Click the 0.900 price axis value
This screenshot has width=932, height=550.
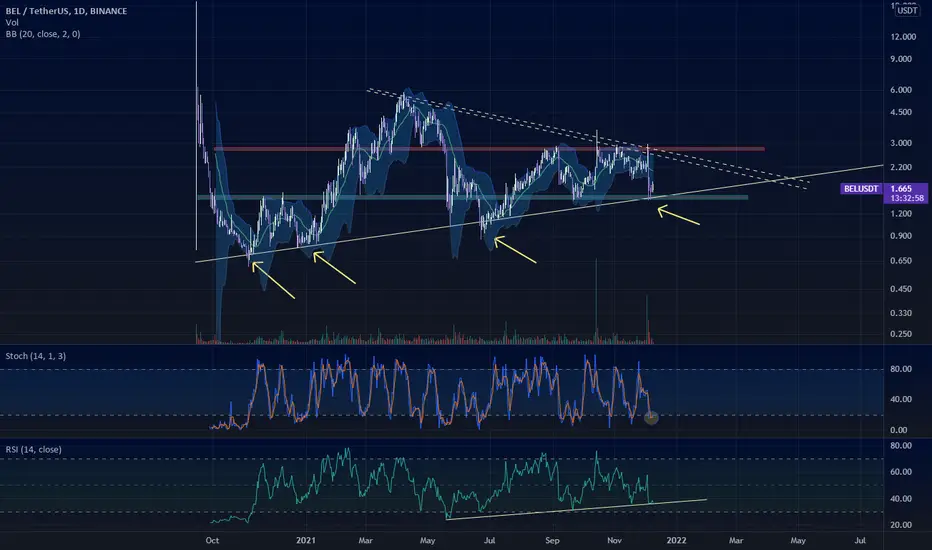[901, 235]
